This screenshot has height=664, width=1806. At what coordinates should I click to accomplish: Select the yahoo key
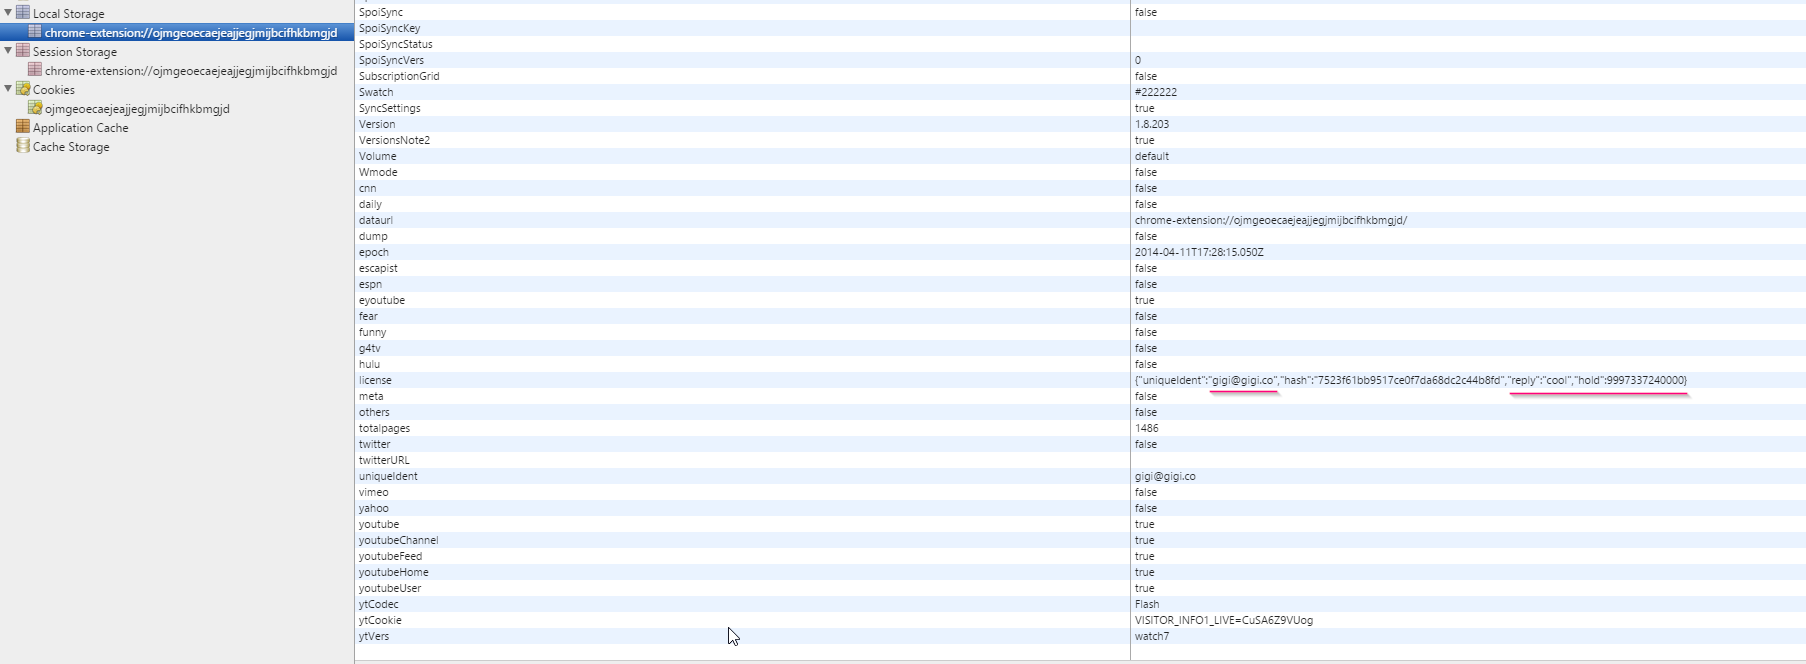[373, 508]
